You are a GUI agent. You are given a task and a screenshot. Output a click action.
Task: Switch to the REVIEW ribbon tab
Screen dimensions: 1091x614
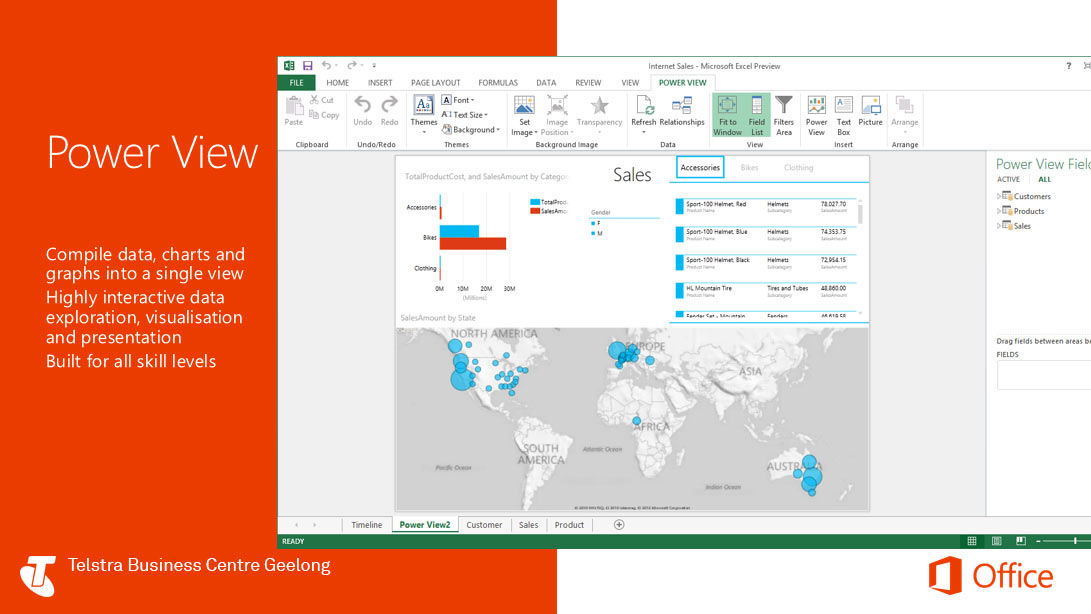(588, 83)
